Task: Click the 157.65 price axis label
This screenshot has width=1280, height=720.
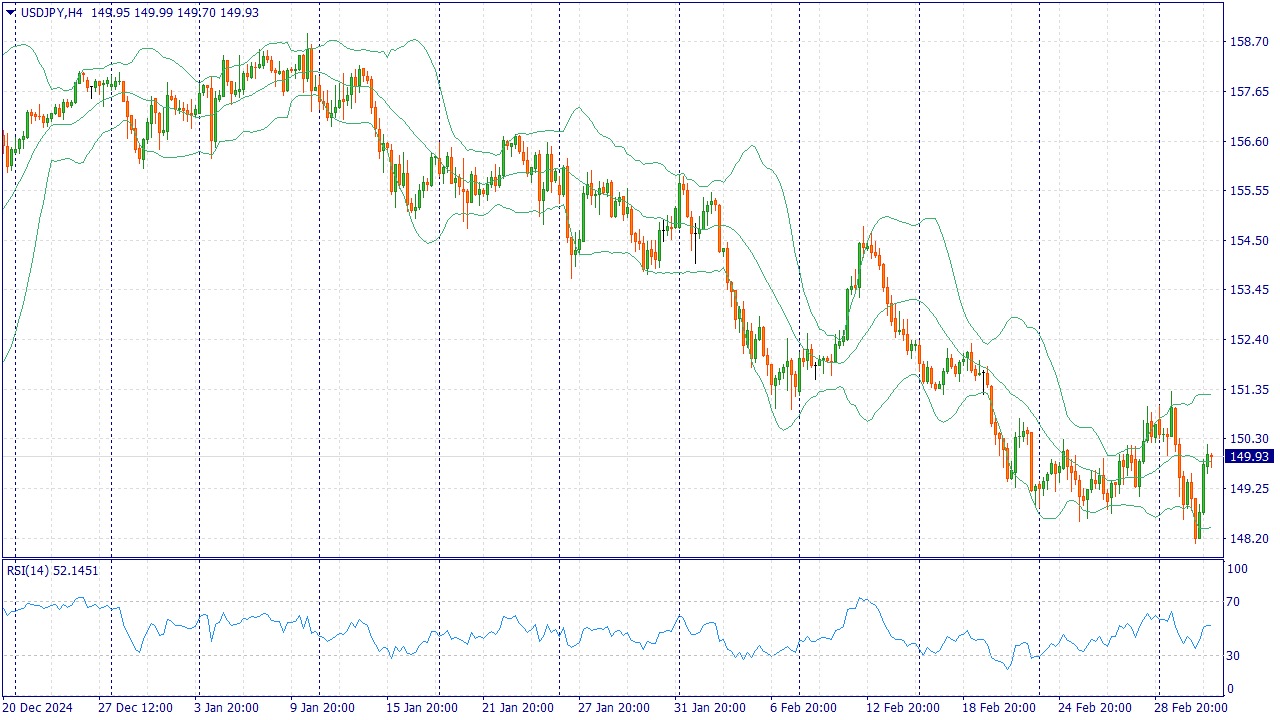Action: coord(1248,92)
